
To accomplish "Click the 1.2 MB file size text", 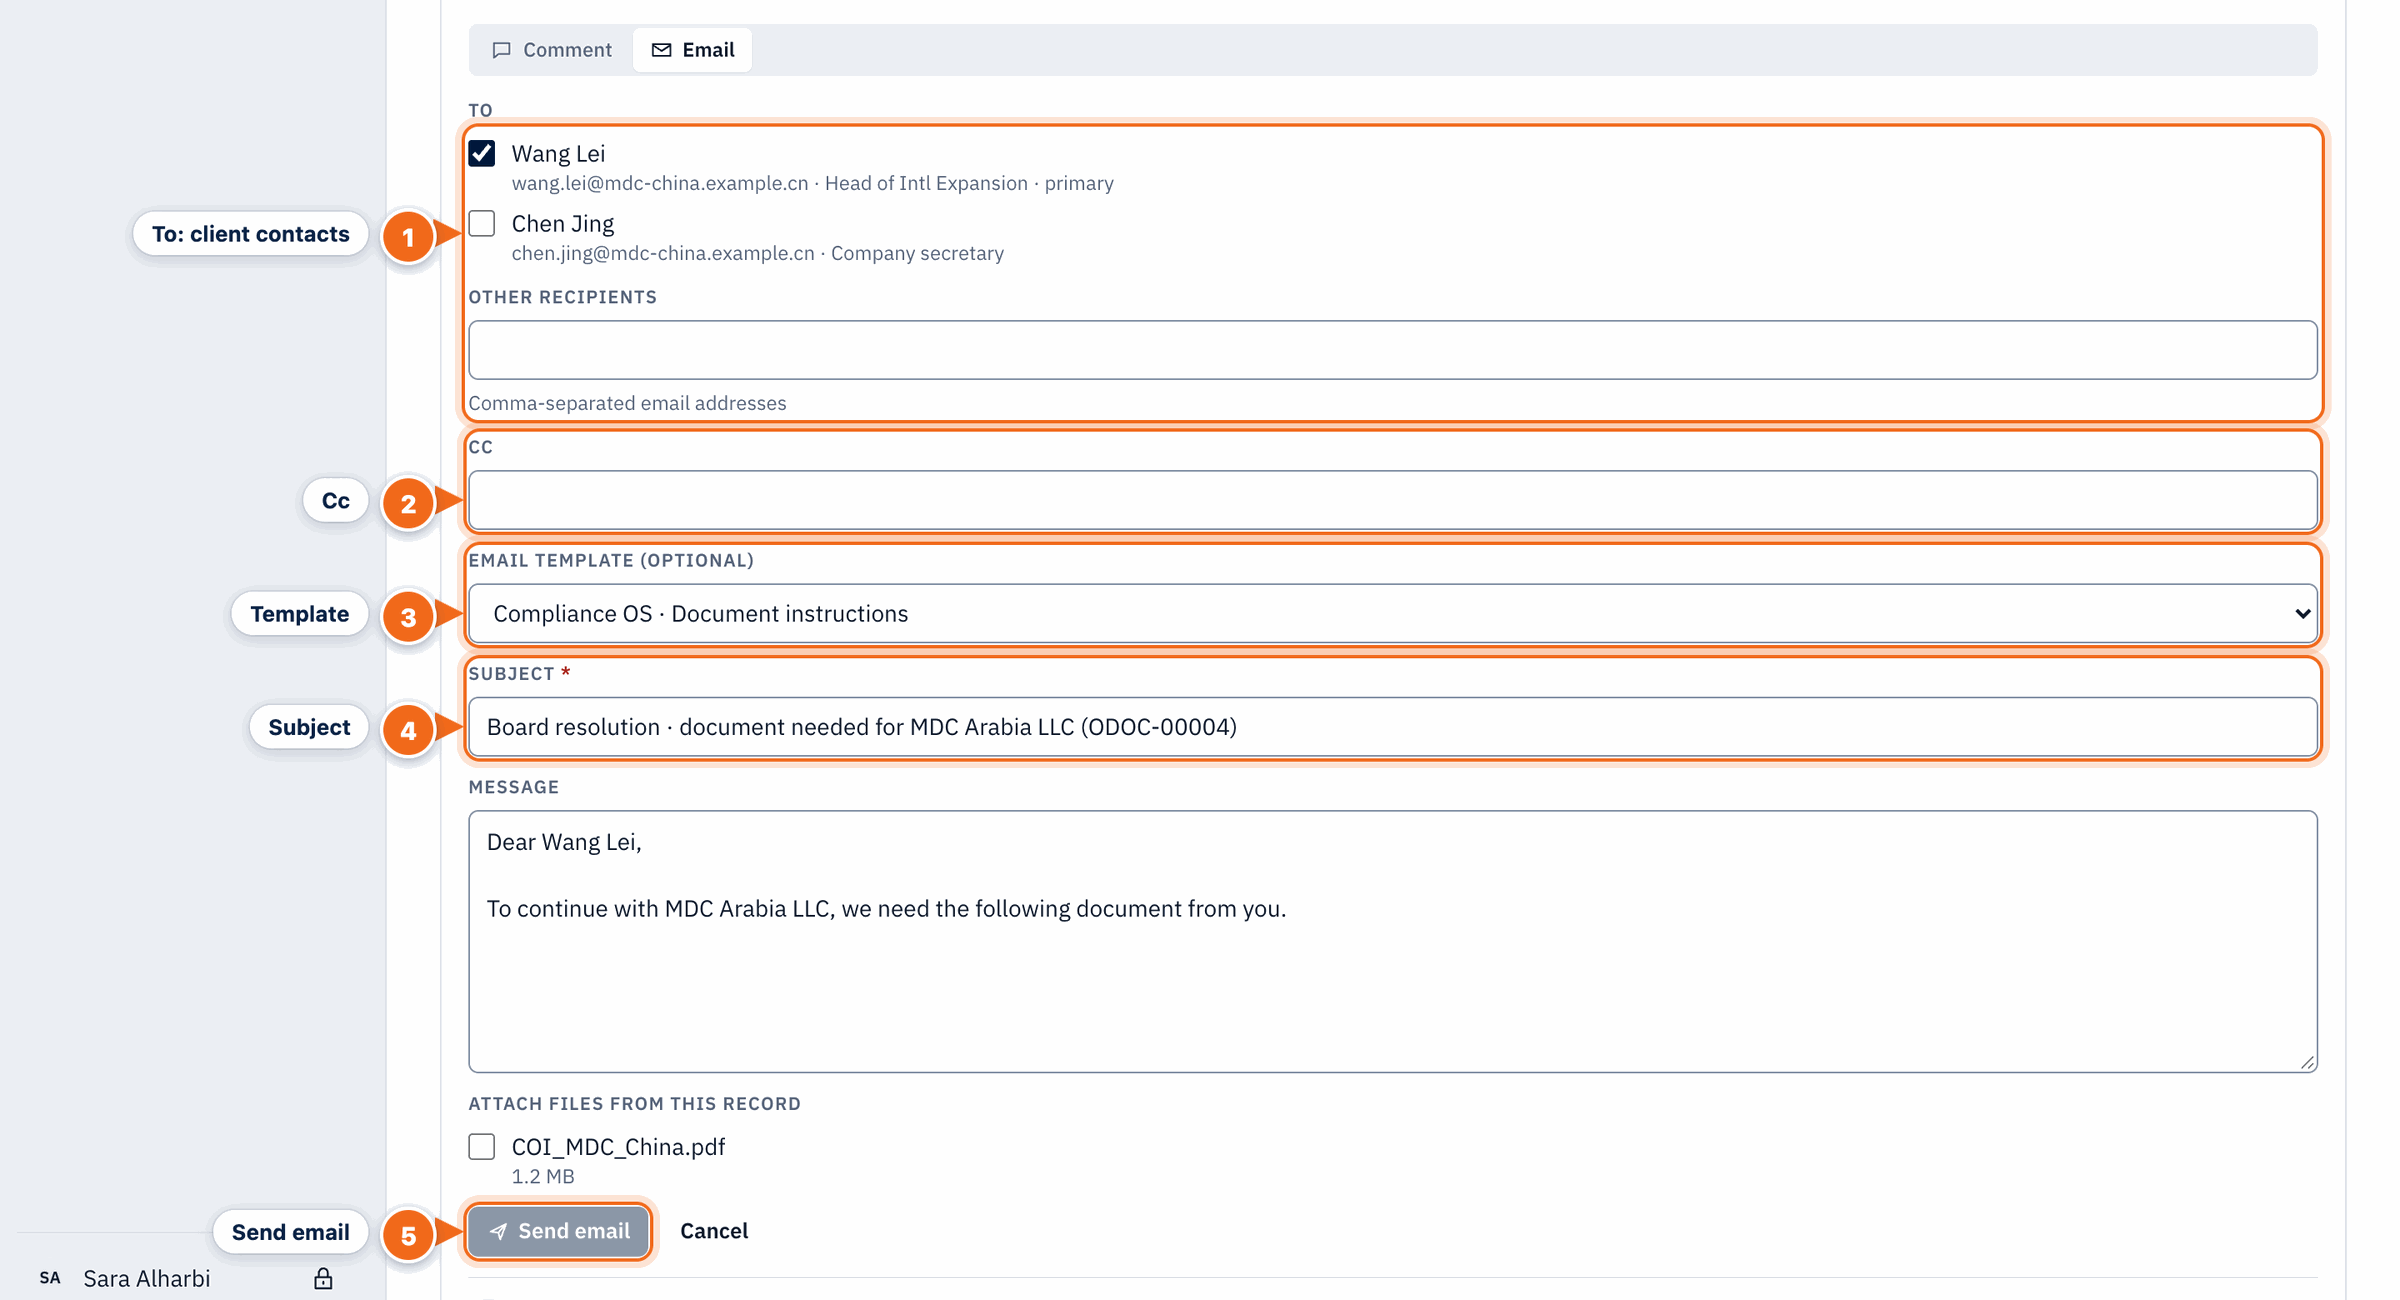I will click(x=543, y=1176).
